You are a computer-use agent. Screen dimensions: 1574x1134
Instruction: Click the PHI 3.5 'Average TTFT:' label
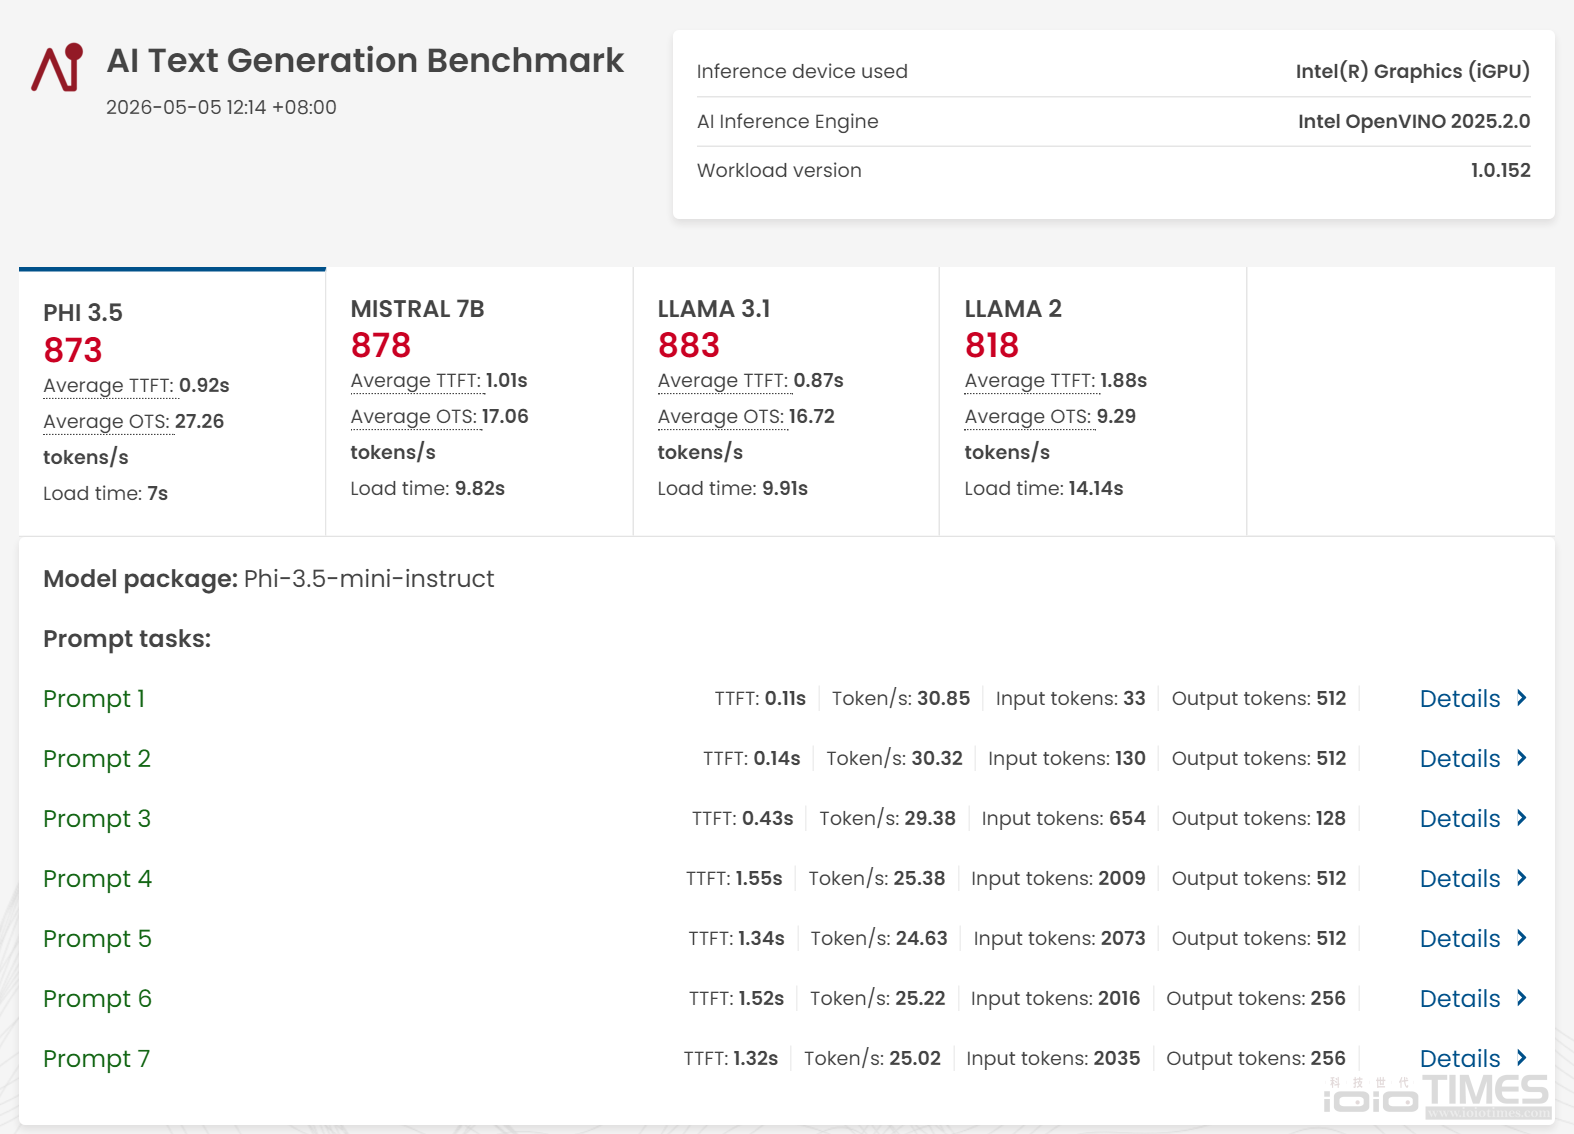tap(109, 386)
